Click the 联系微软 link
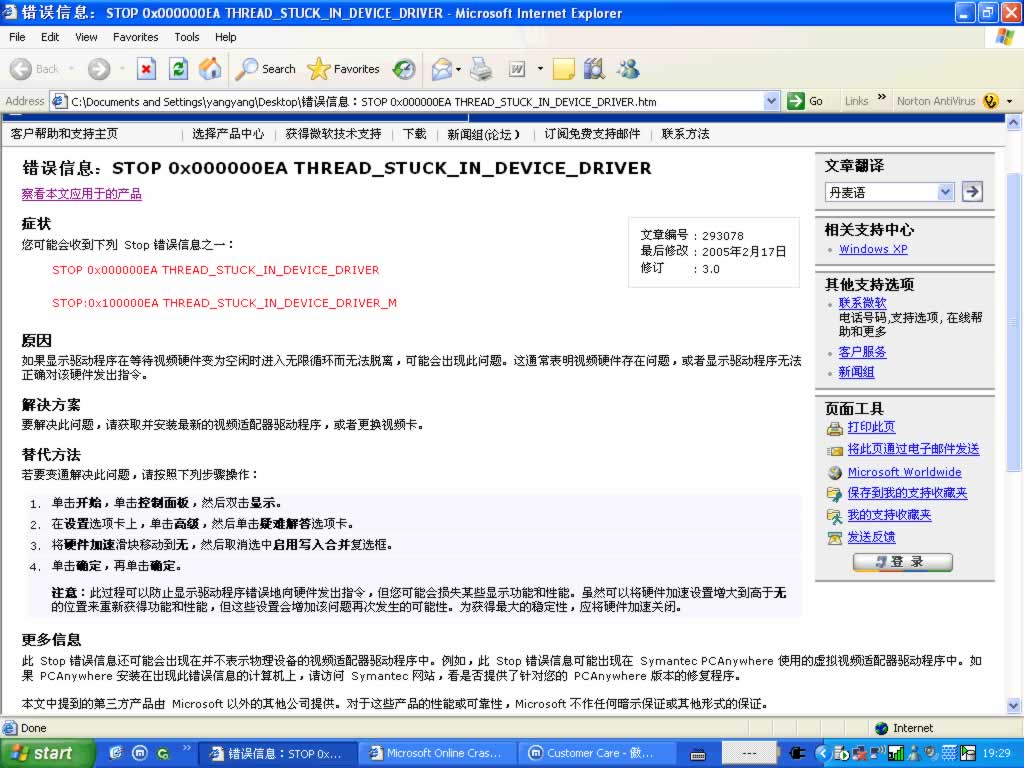This screenshot has width=1024, height=768. pyautogui.click(x=862, y=302)
